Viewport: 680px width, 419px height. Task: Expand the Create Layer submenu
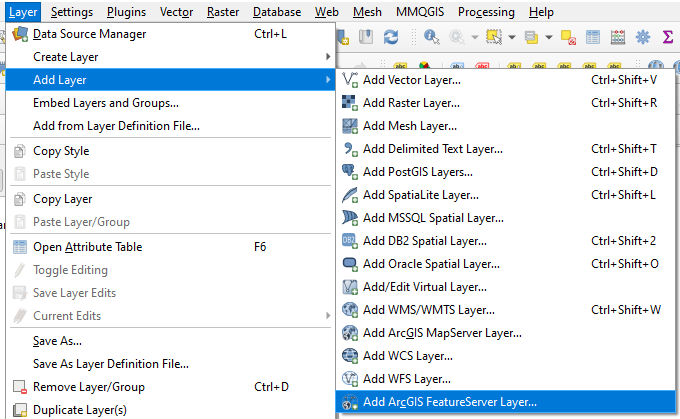click(170, 57)
